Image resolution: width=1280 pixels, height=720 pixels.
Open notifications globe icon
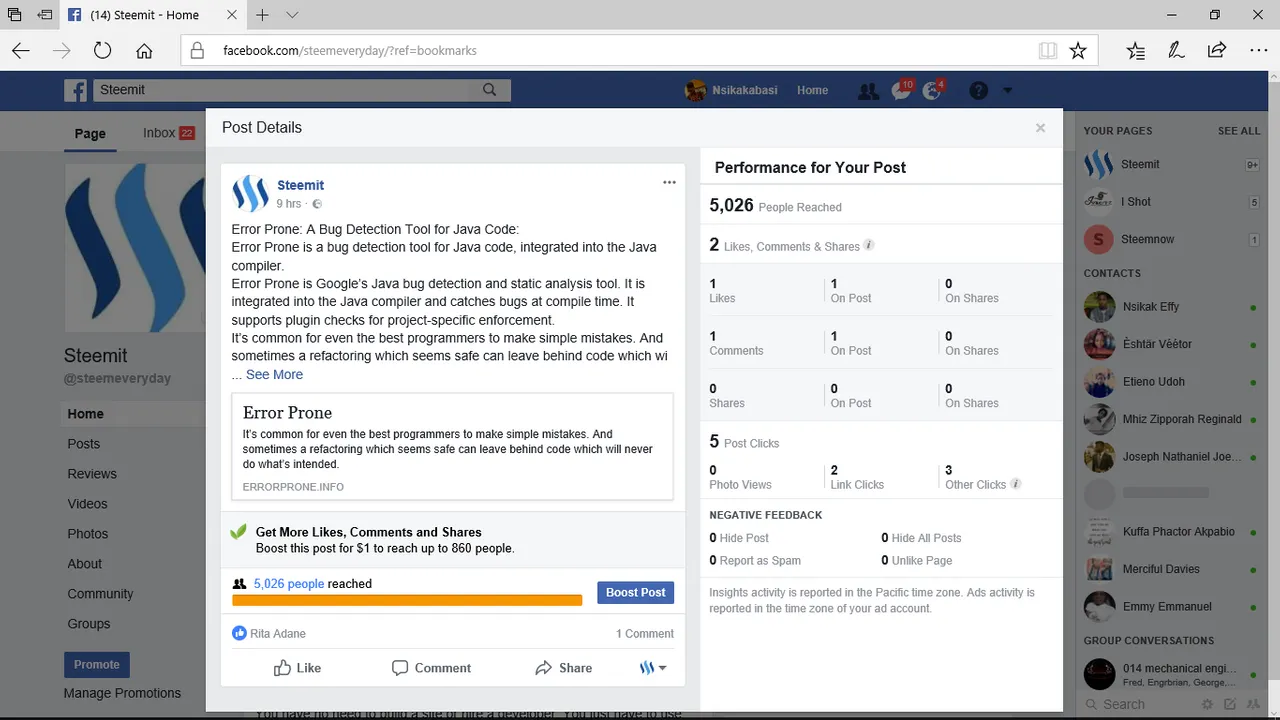tap(933, 90)
